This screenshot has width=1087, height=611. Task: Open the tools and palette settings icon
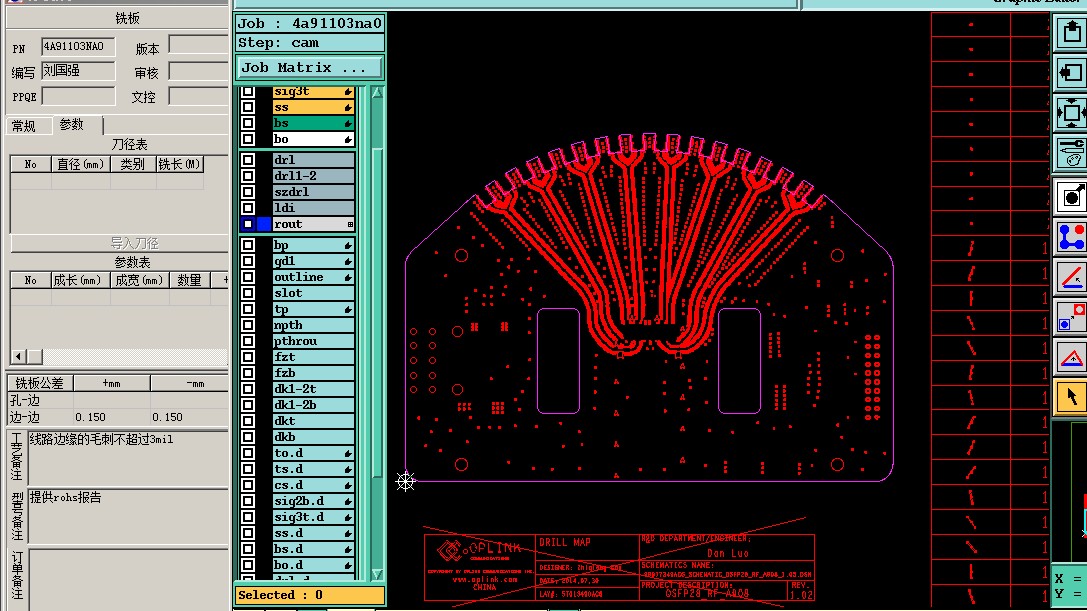pos(1071,153)
